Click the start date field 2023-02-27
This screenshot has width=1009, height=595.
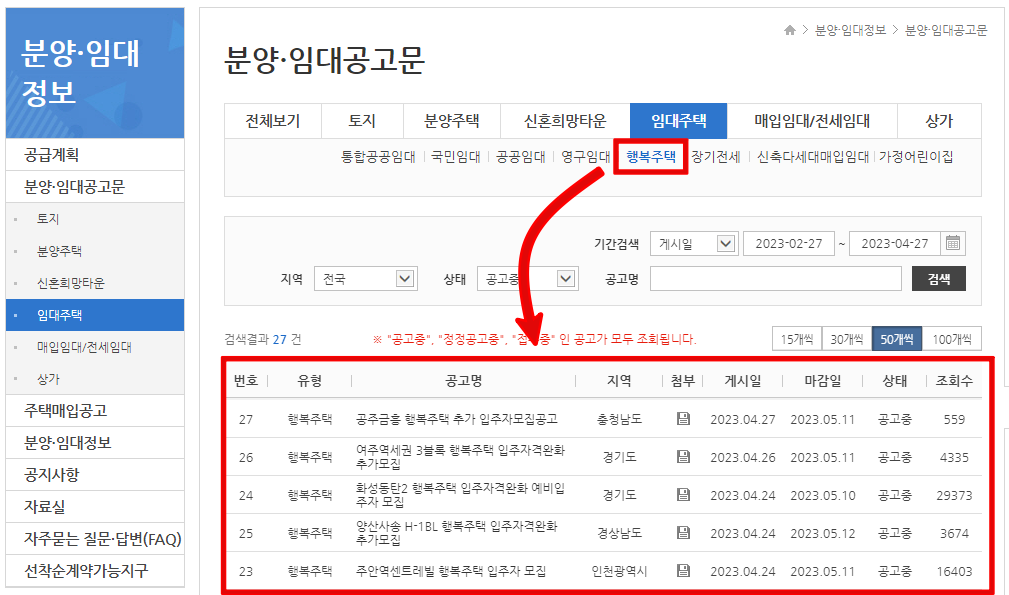click(789, 244)
